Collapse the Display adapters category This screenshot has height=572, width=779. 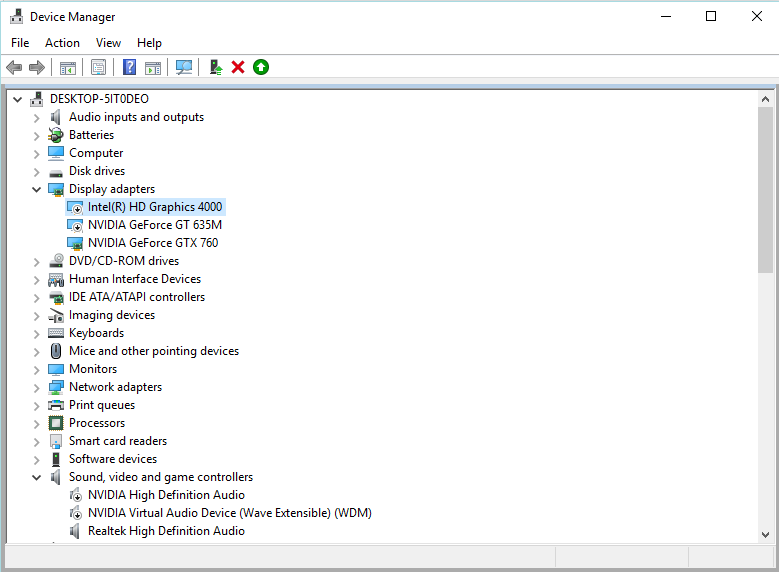click(x=36, y=189)
